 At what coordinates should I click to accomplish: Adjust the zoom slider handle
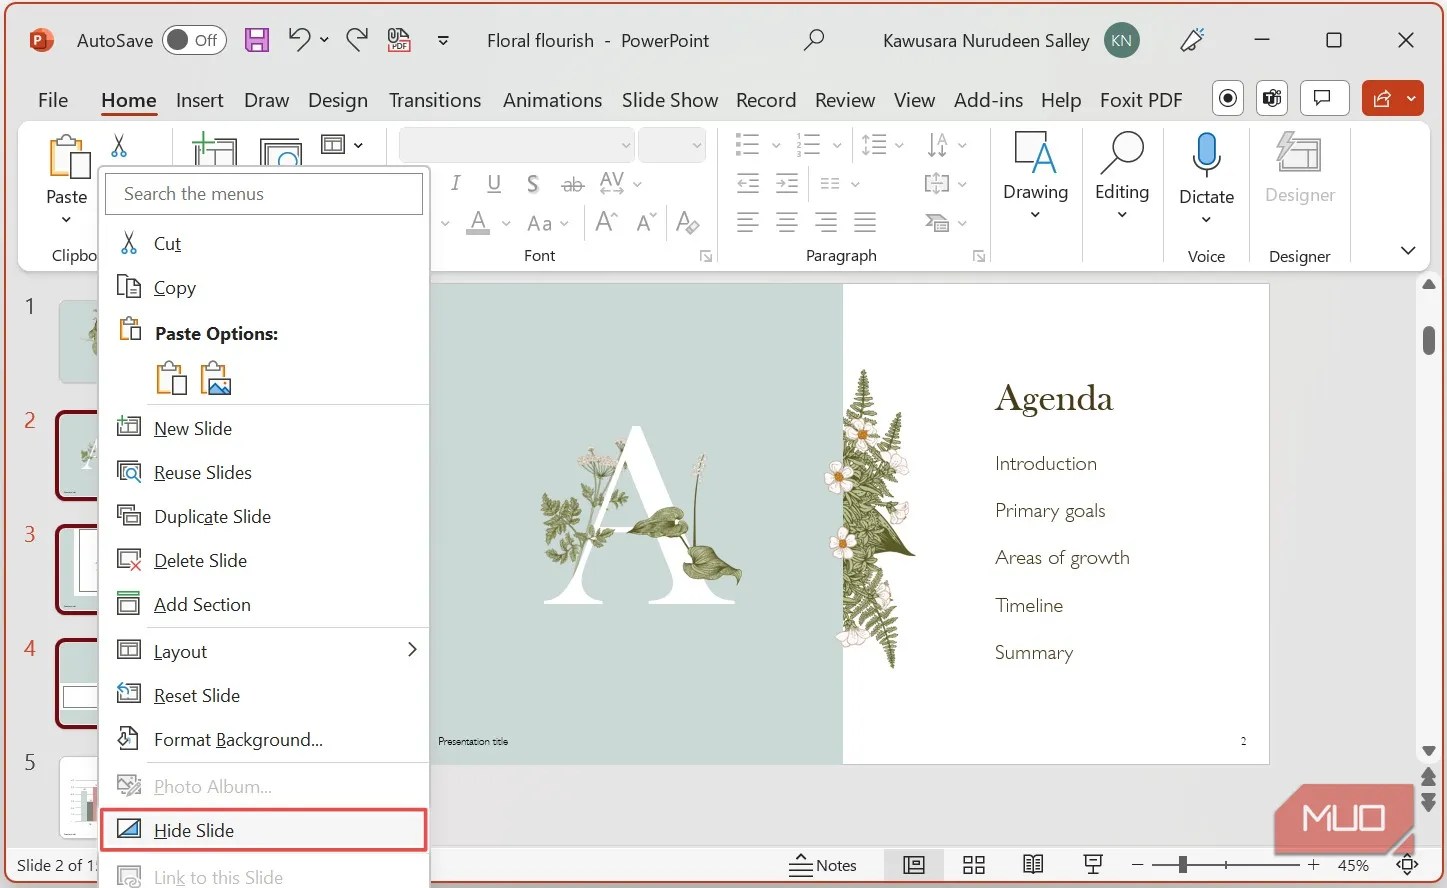coord(1182,865)
